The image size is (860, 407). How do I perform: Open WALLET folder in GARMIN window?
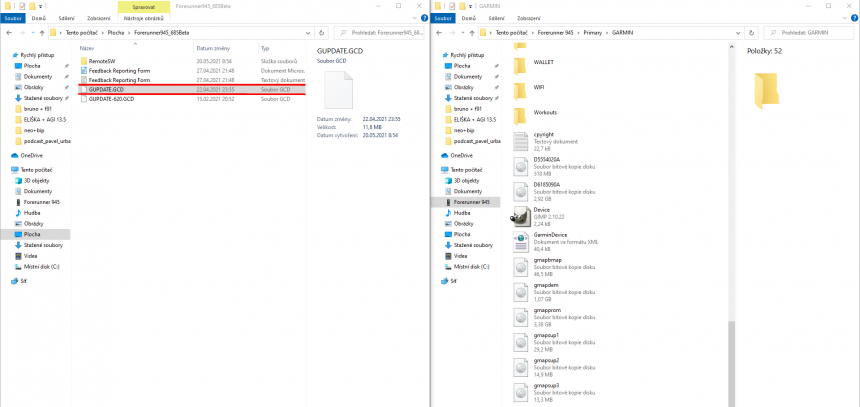[520, 64]
